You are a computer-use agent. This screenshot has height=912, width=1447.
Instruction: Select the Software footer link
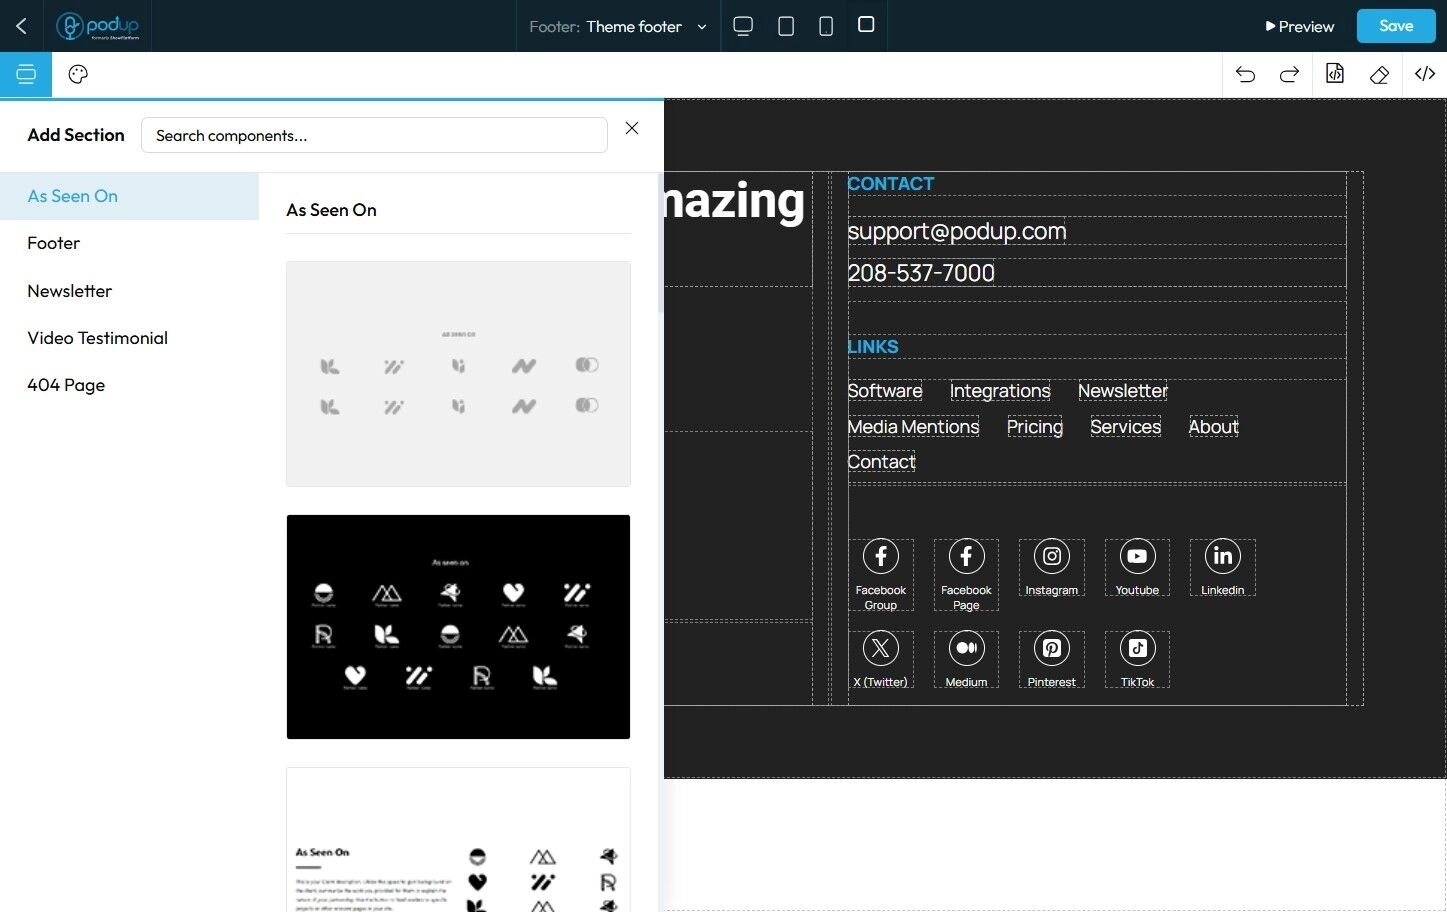coord(885,391)
